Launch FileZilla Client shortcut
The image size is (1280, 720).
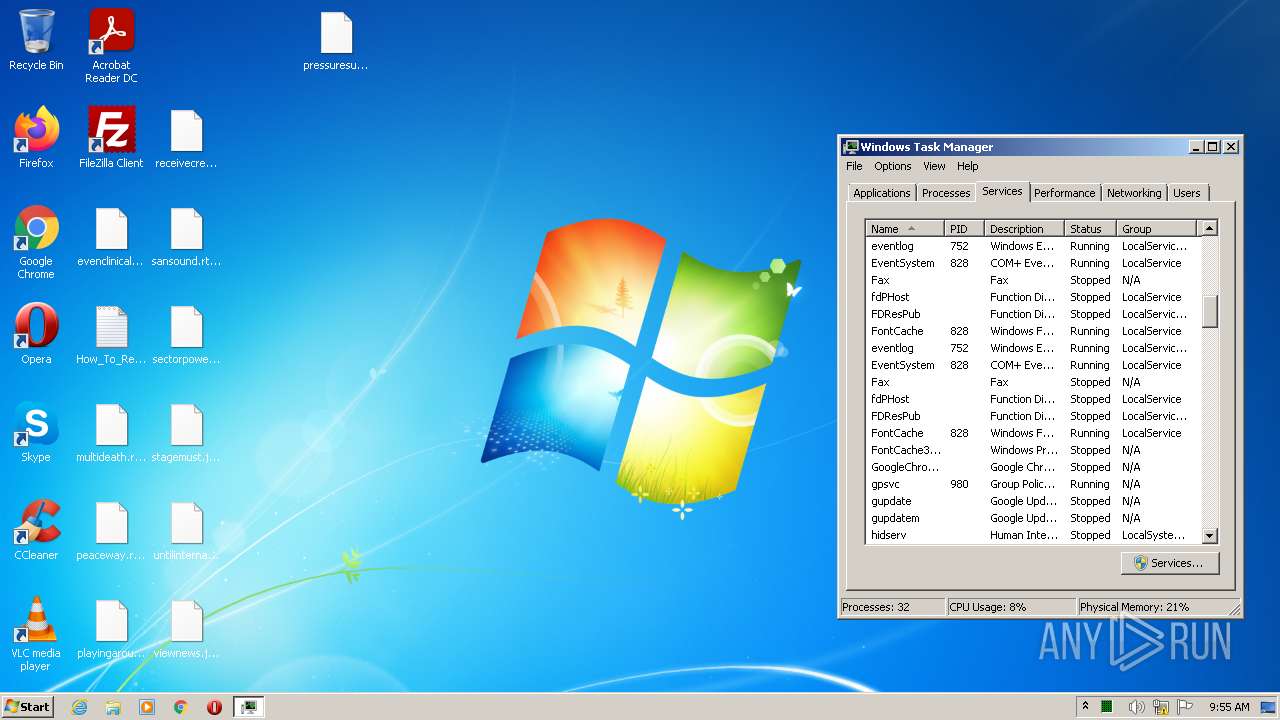point(111,138)
